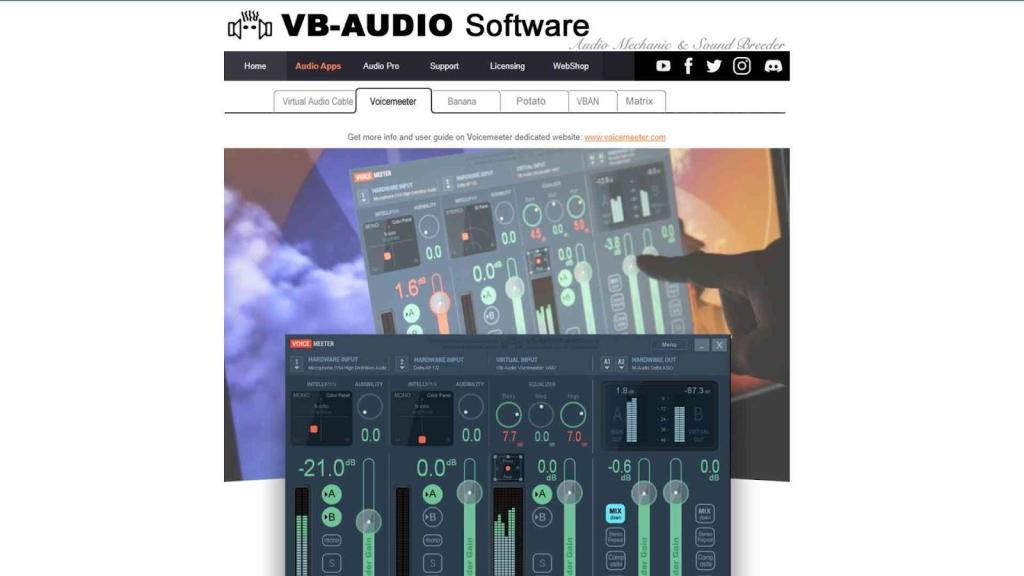1024x576 pixels.
Task: Open the VB-Audio Twitter icon
Action: (714, 66)
